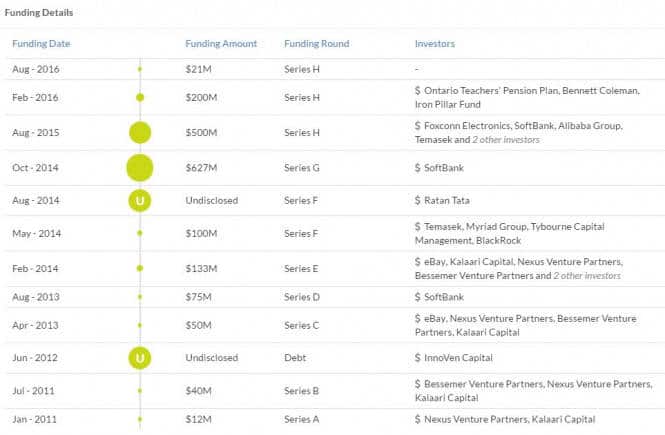665x435 pixels.
Task: Expand '2 other investors' in the Feb 2014 row
Action: [587, 275]
